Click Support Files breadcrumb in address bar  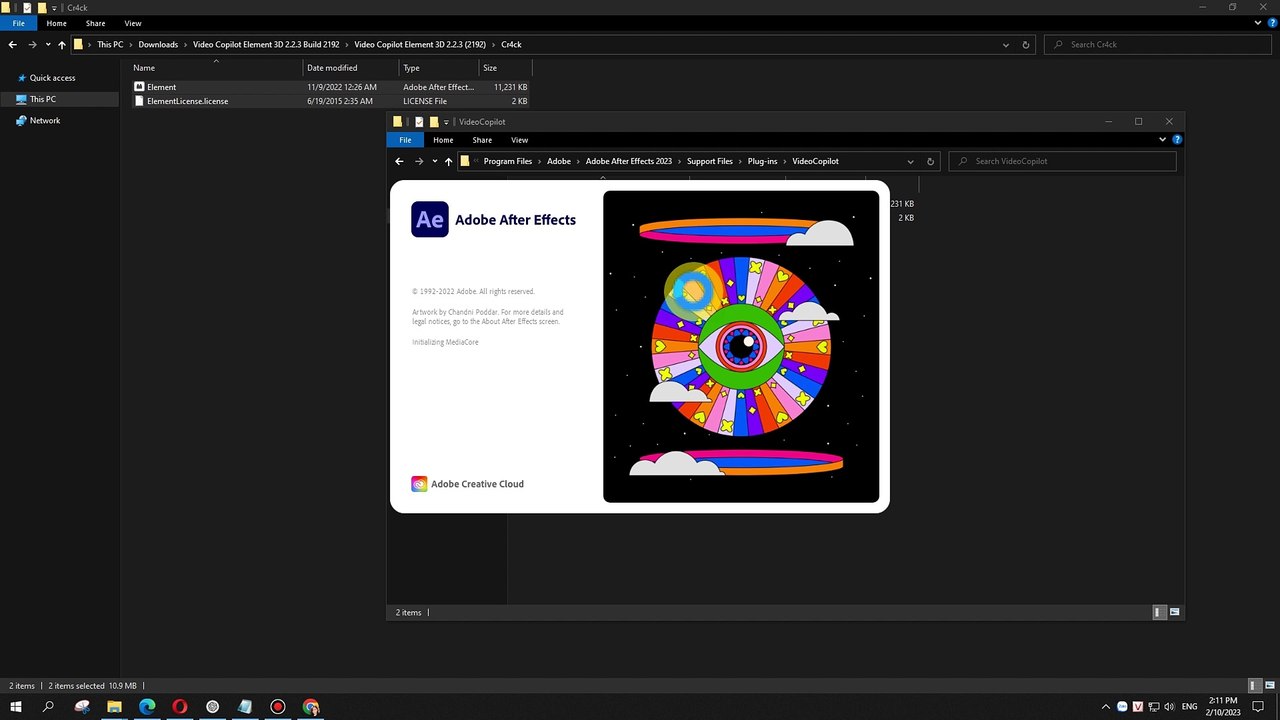710,161
